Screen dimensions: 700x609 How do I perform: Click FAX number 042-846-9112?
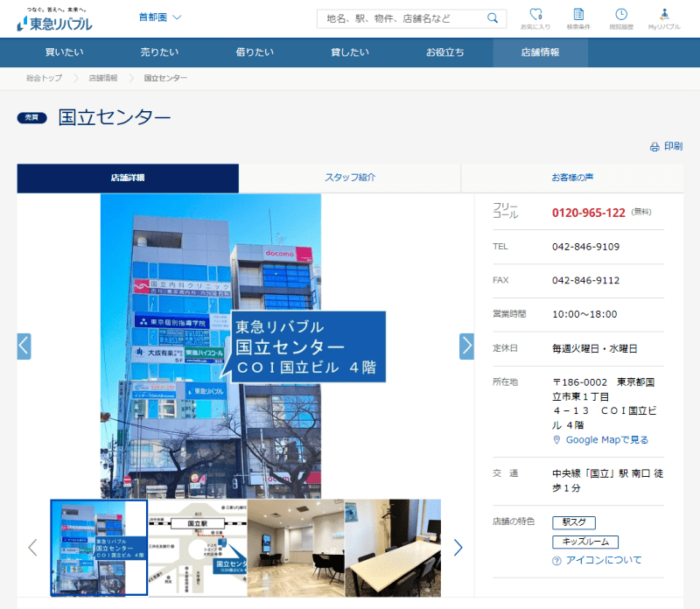(x=586, y=280)
